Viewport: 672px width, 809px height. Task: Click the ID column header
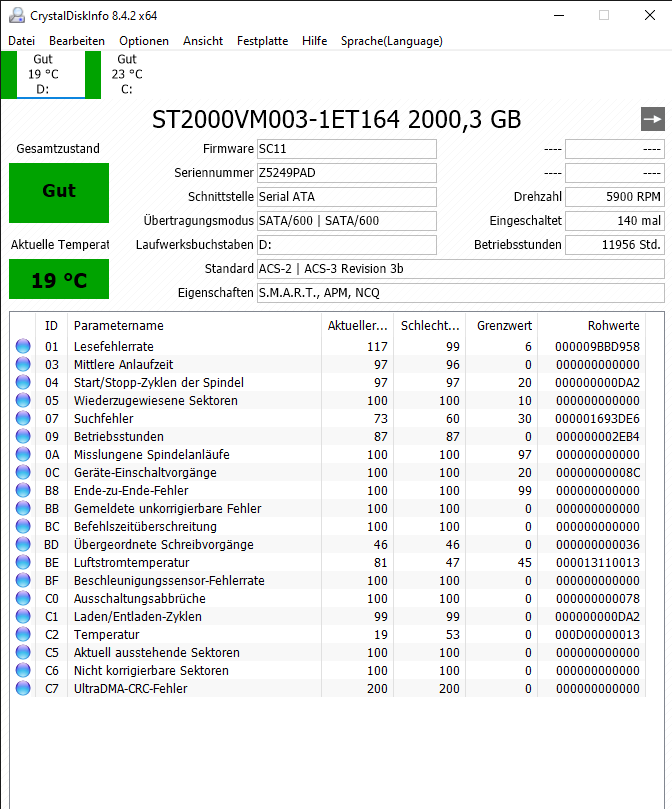(x=51, y=326)
